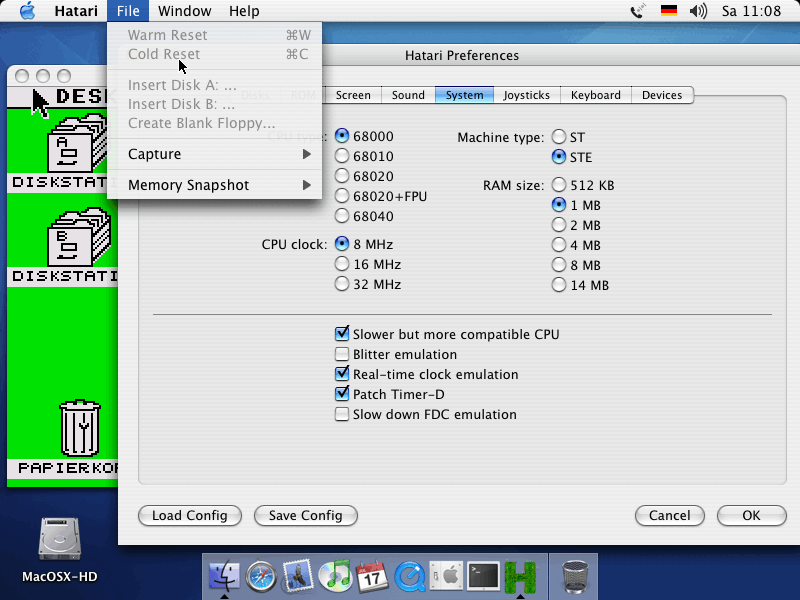Switch to the Keyboard tab
The width and height of the screenshot is (800, 600).
tap(596, 95)
